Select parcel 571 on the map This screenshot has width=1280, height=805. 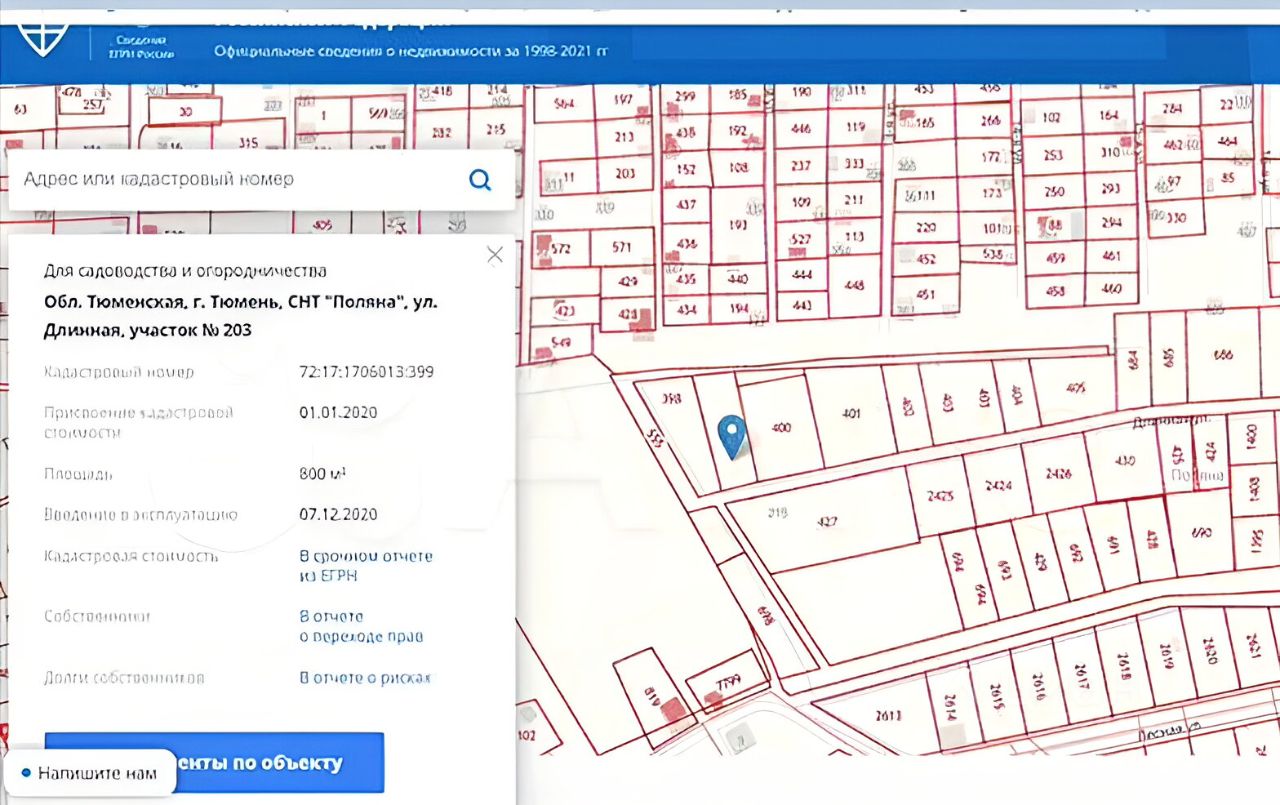point(622,248)
